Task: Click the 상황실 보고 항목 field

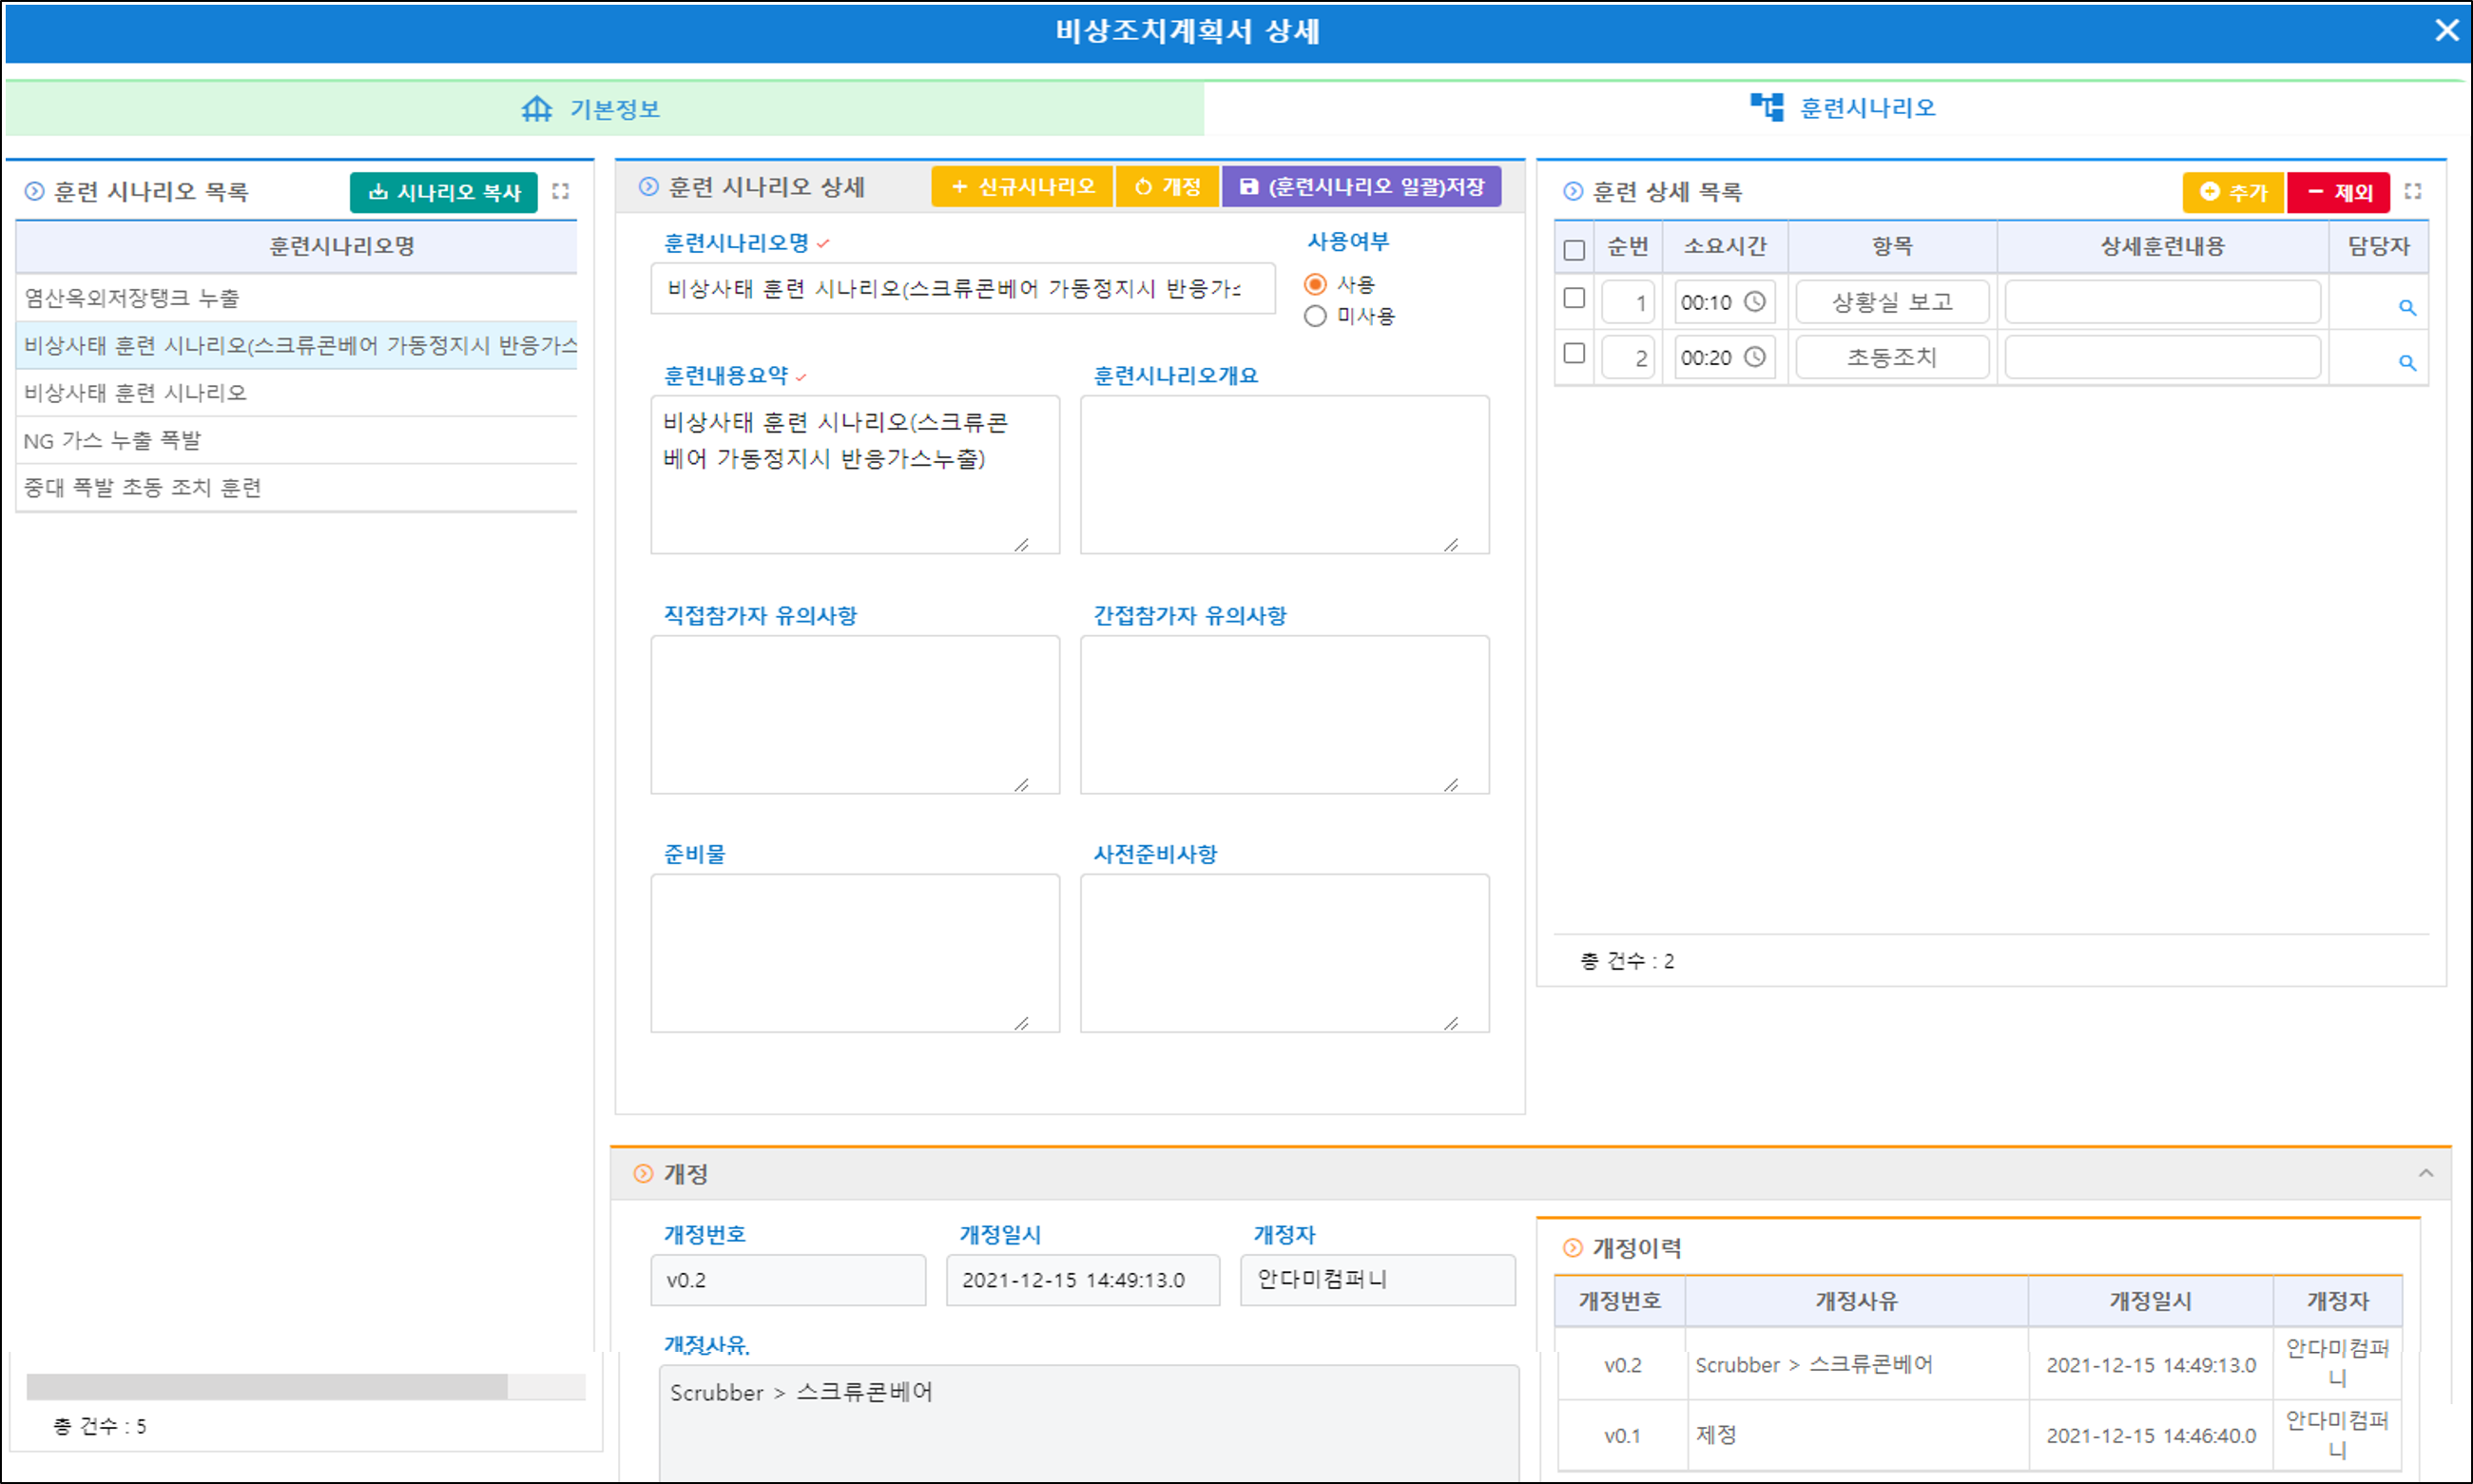Action: coord(1892,302)
